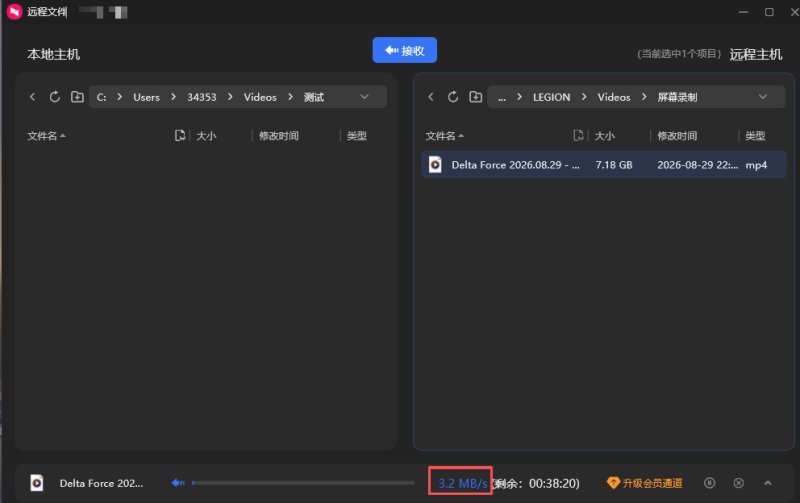Cancel the Delta Force file transfer
The width and height of the screenshot is (800, 503).
point(738,483)
